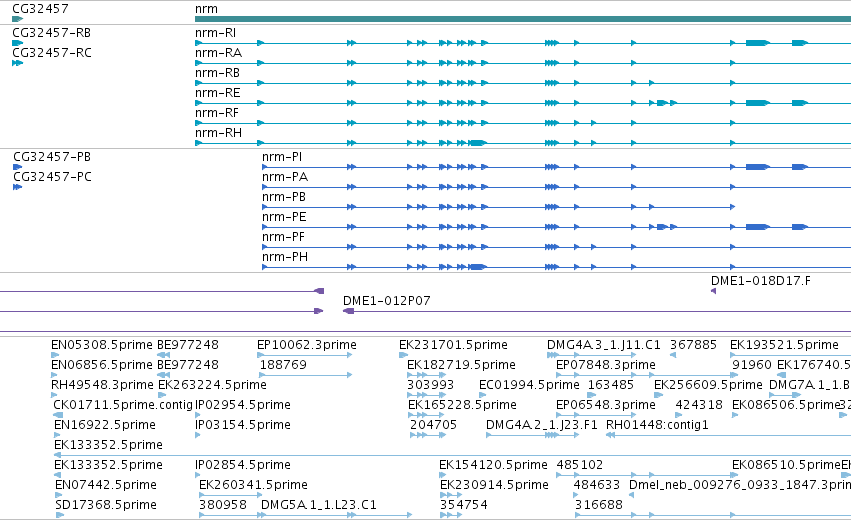
Task: Select EST EP07848.3prime
Action: pos(606,365)
